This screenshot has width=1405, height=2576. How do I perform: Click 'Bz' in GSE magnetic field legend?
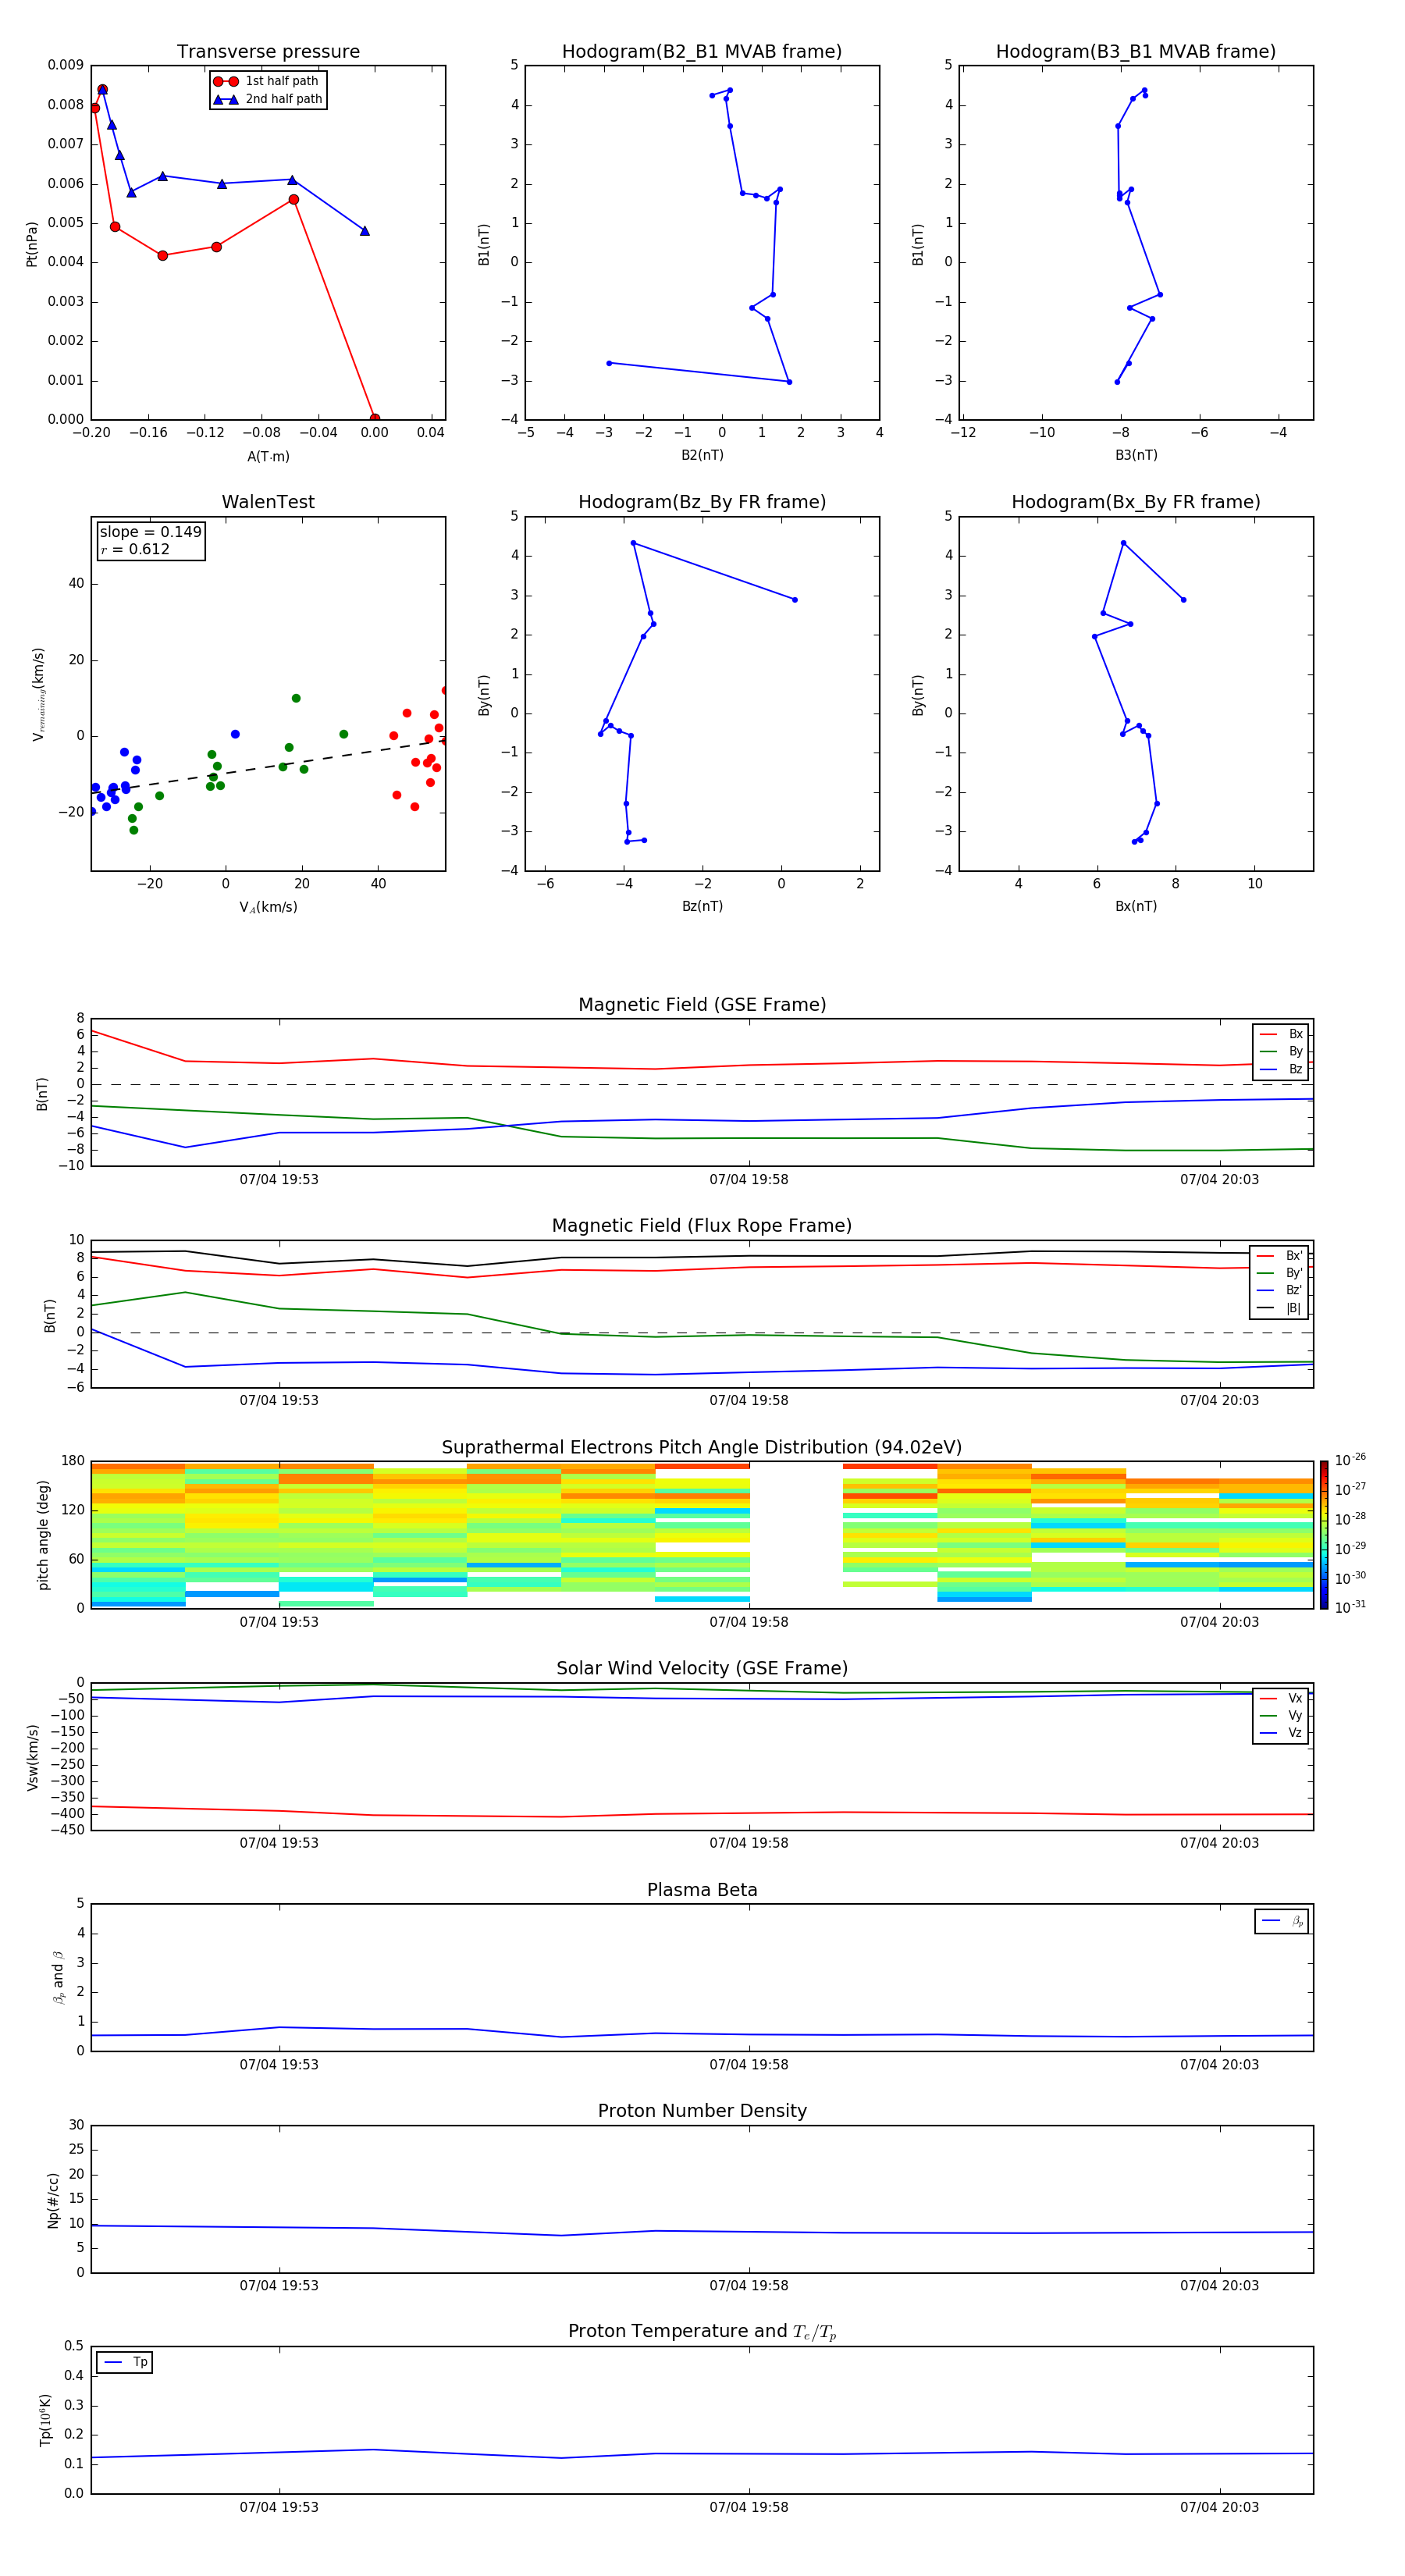1281,1069
